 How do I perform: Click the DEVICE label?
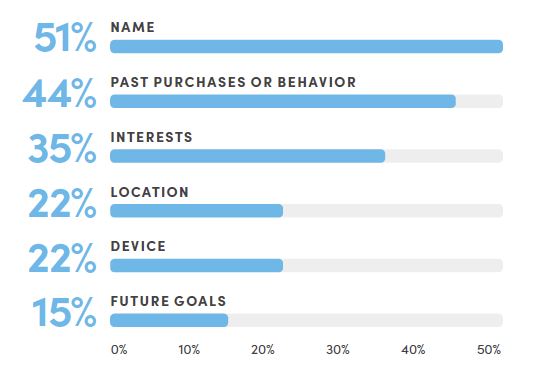click(138, 246)
